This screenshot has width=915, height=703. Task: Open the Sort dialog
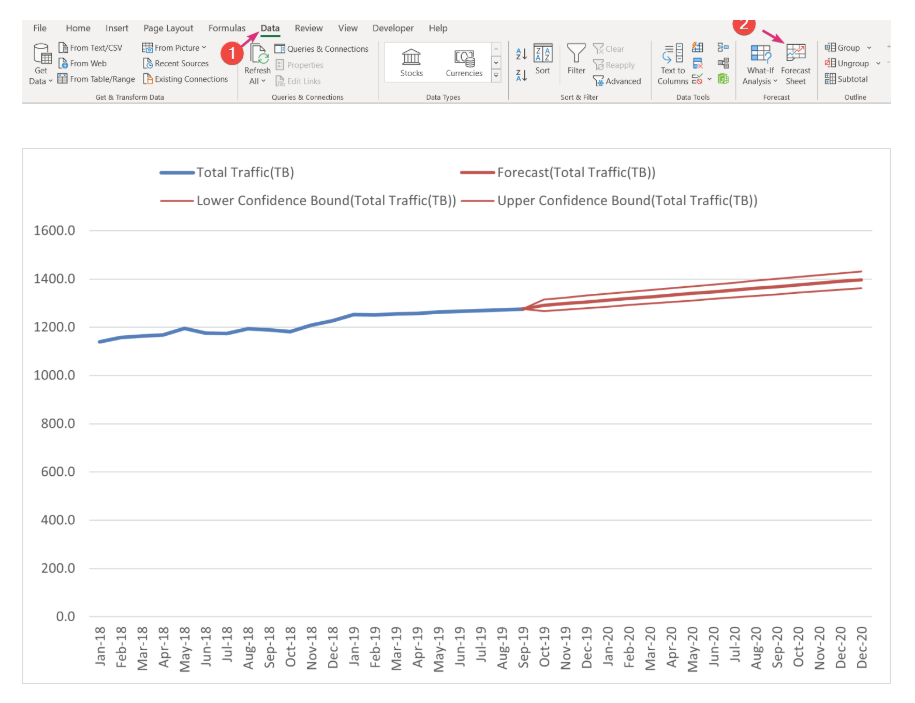543,60
